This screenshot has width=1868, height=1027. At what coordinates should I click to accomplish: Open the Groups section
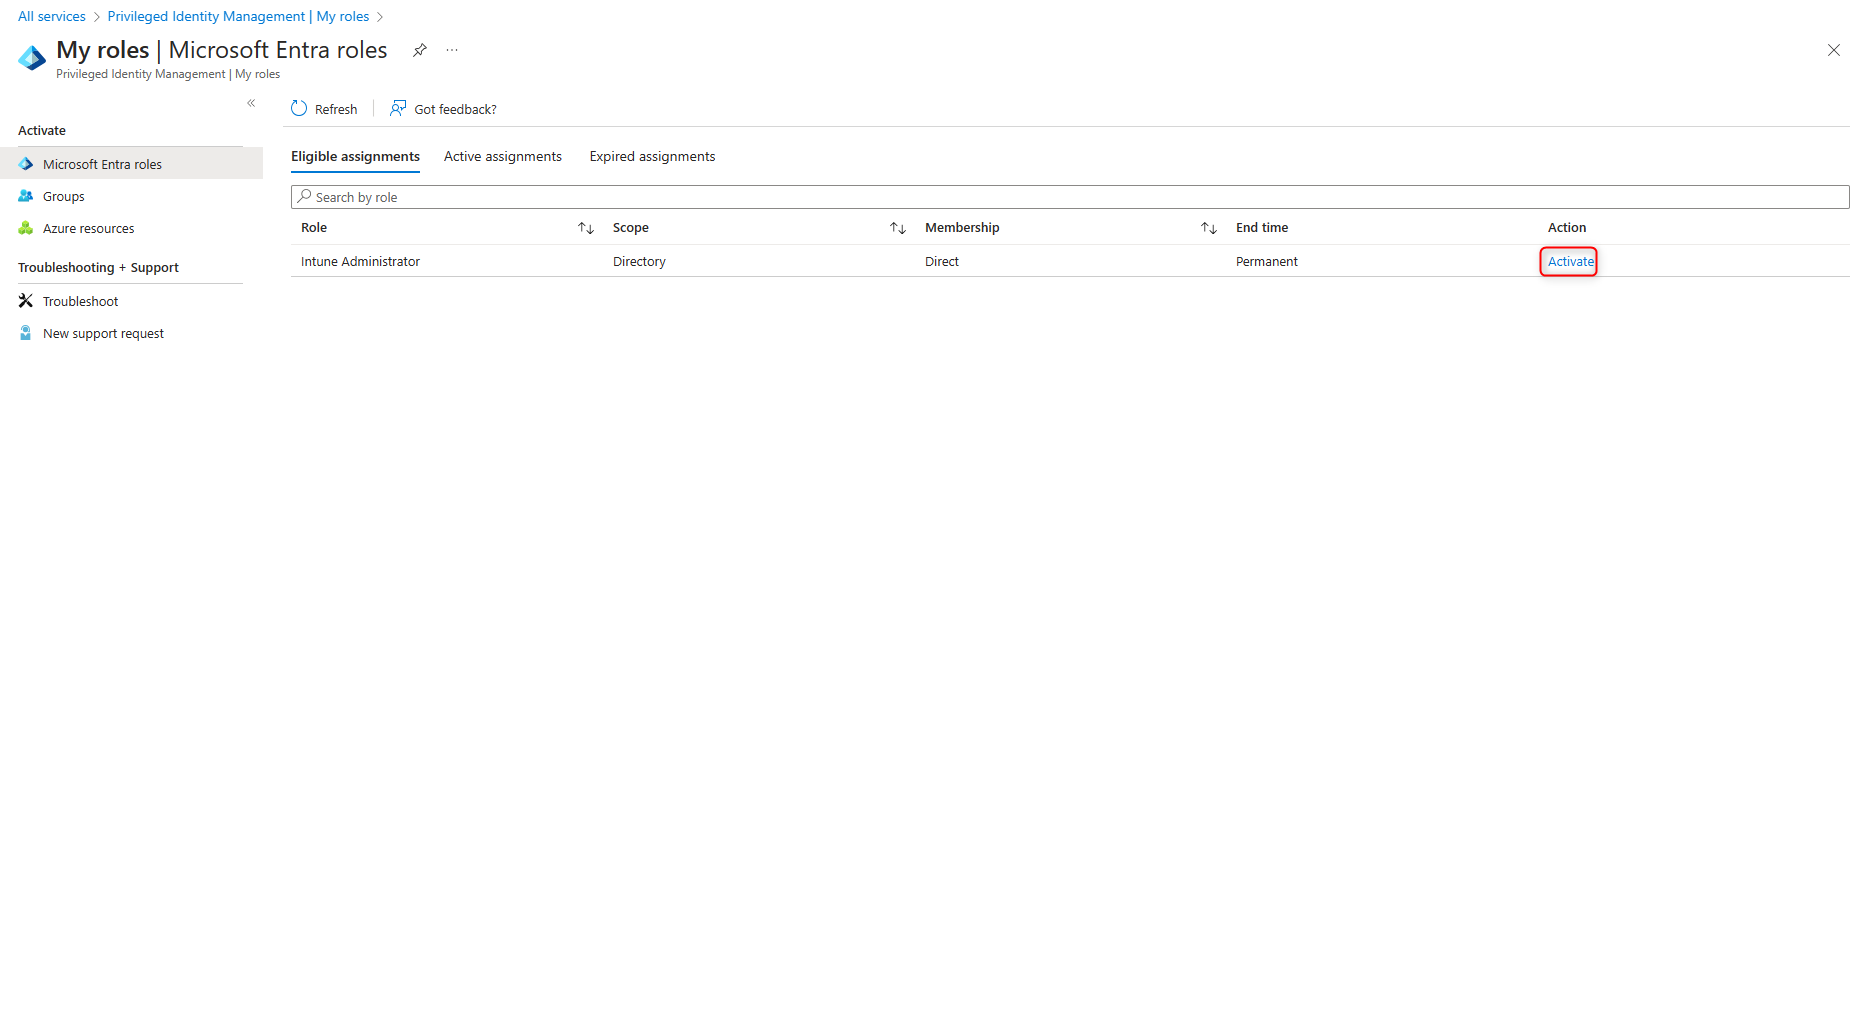click(x=63, y=196)
